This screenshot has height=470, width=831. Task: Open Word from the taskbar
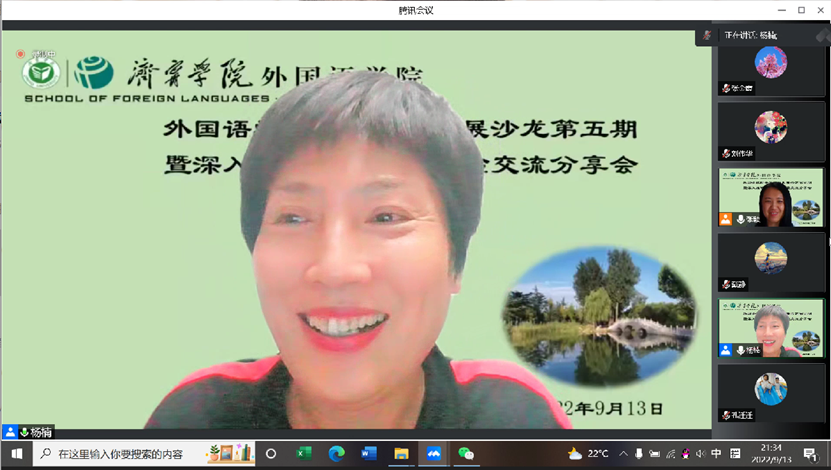[x=368, y=454]
